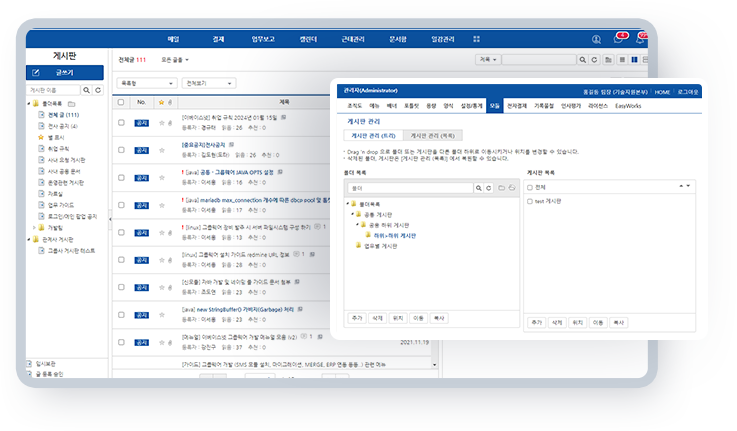
Task: Star the [중요공지]전사공지 post
Action: (162, 150)
